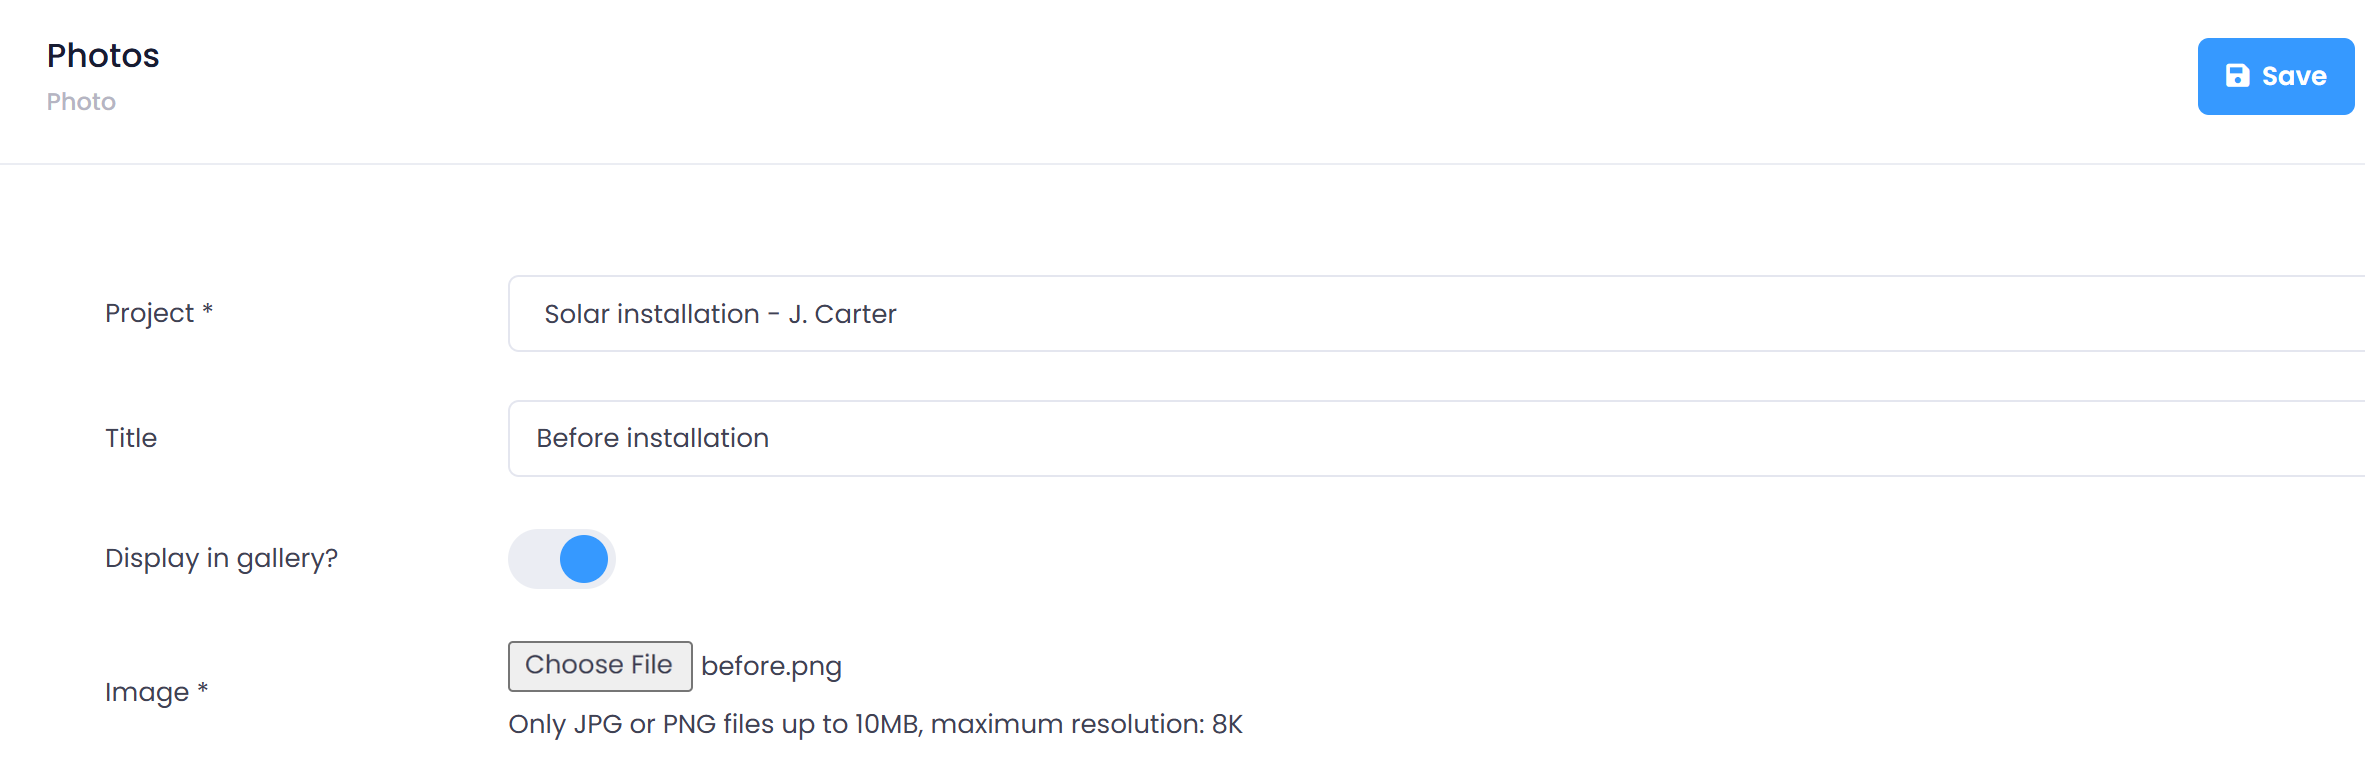Click the 'Before installation' title text
The image size is (2365, 770).
(652, 439)
